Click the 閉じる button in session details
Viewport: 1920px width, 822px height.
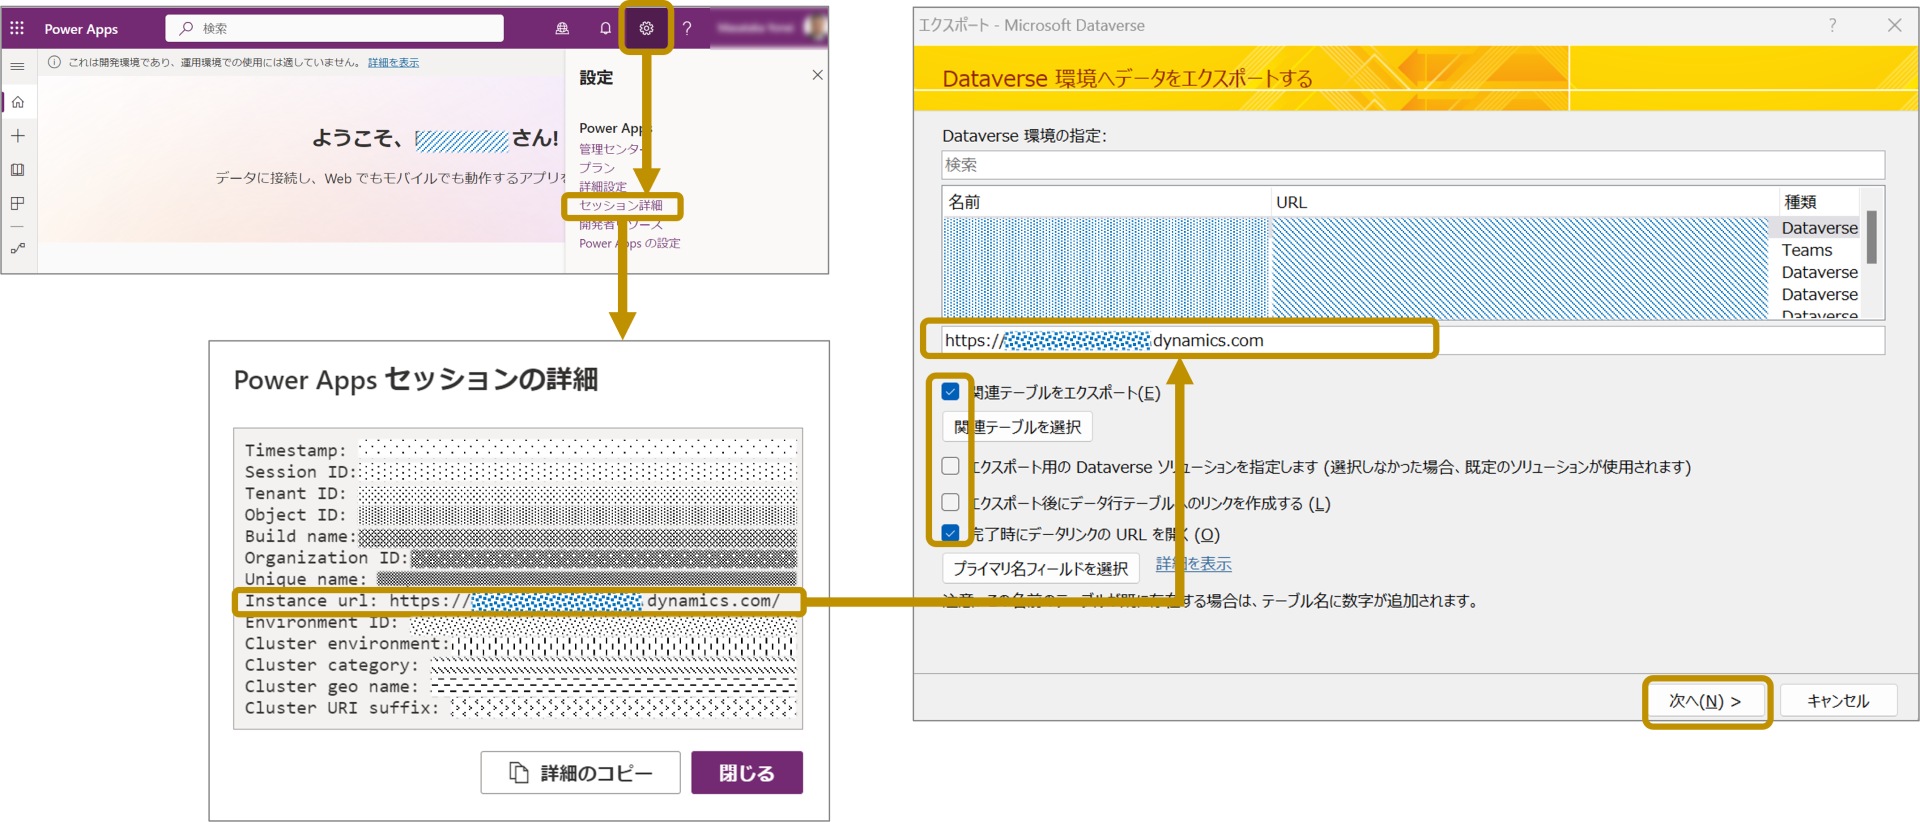point(747,773)
